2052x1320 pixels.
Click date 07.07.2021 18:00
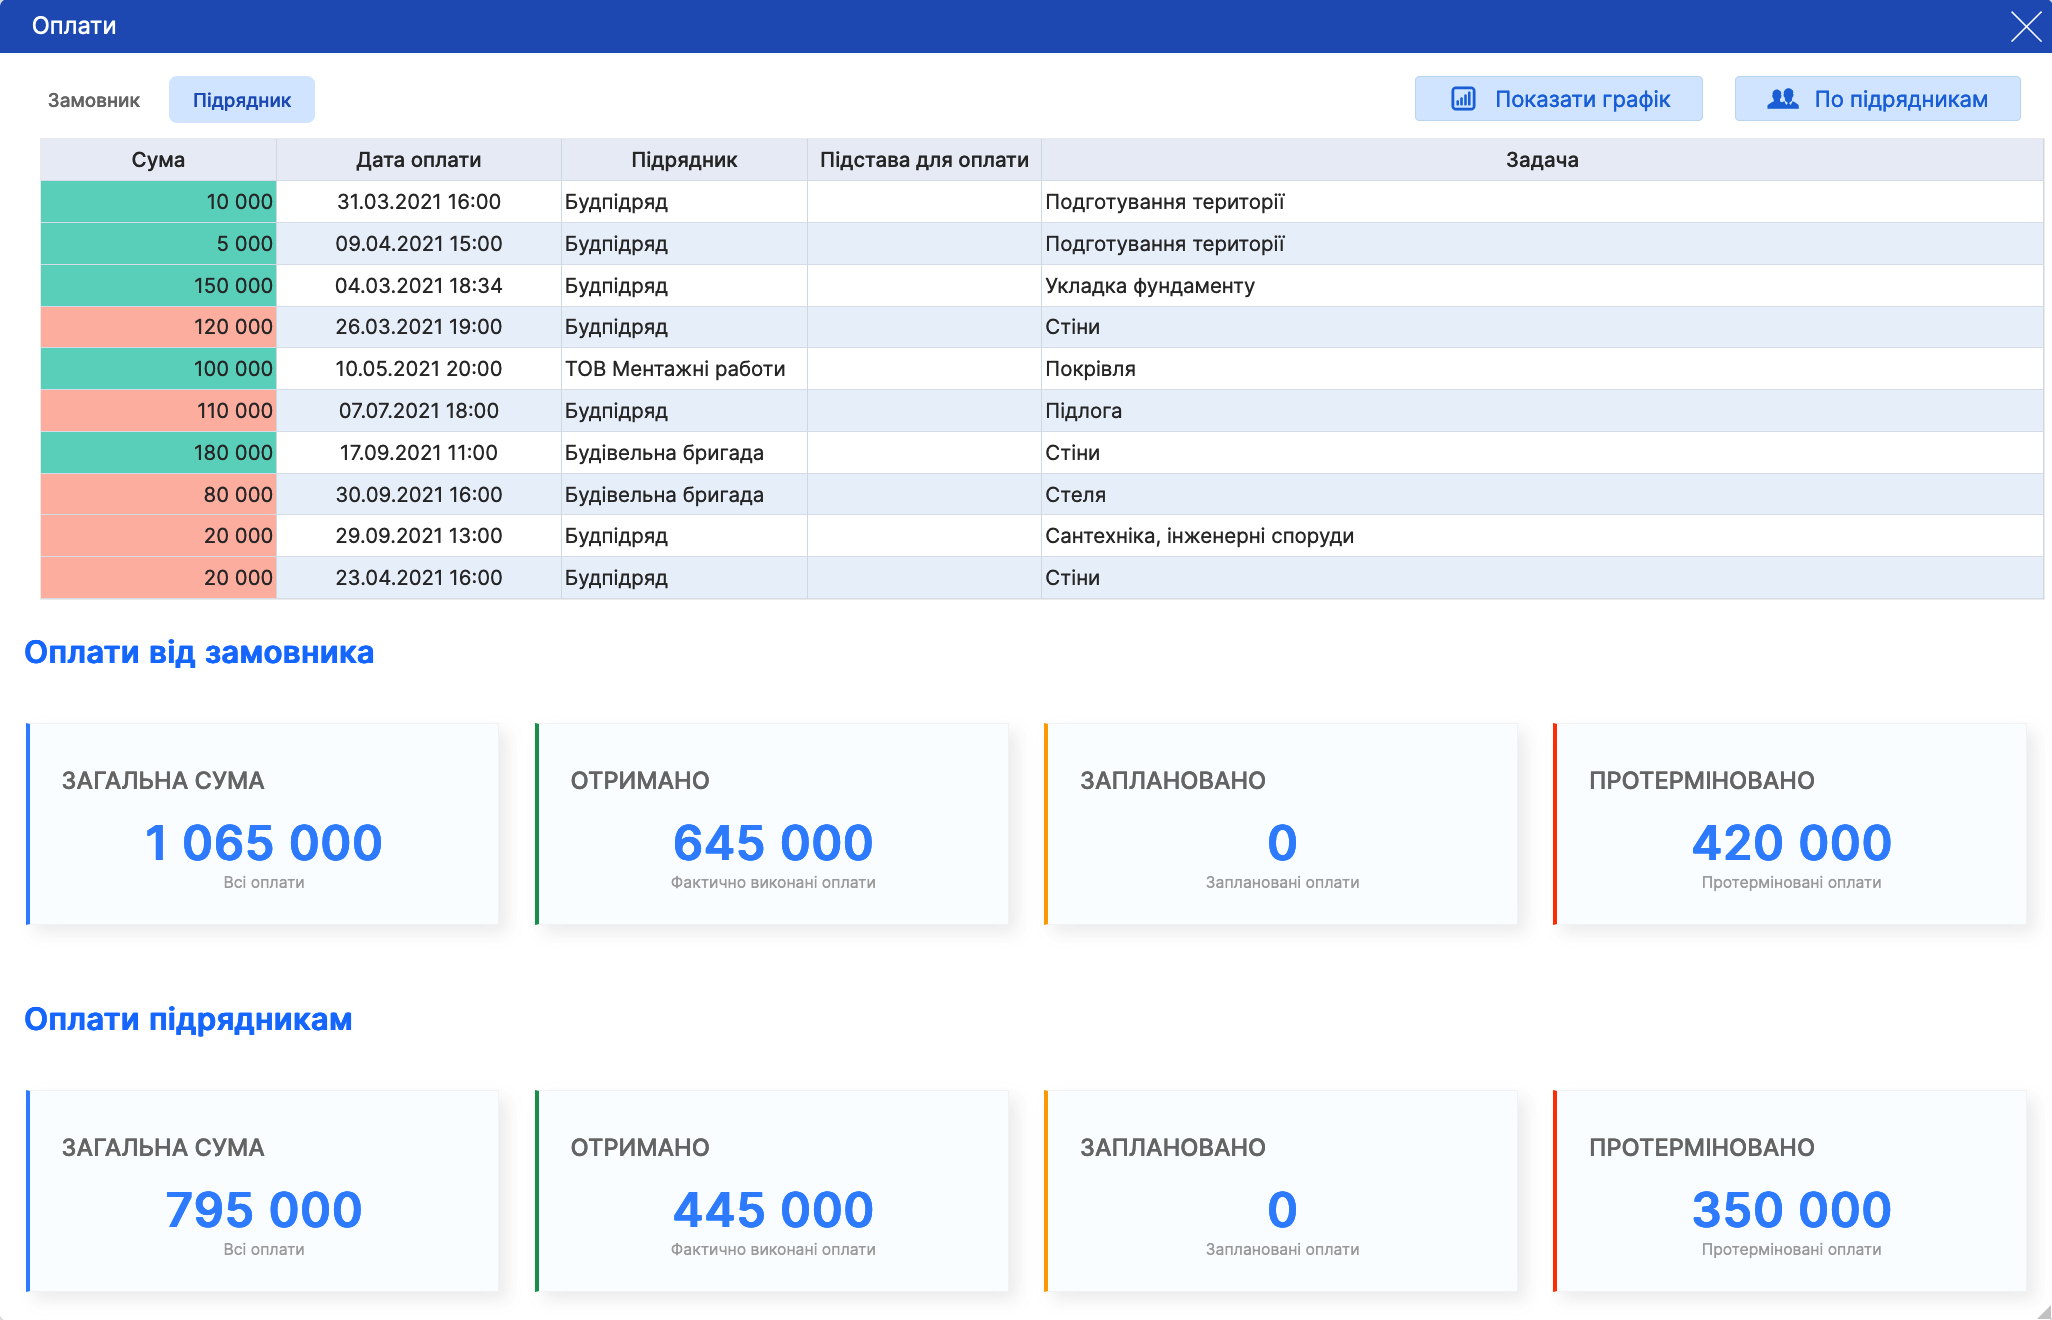pyautogui.click(x=418, y=411)
